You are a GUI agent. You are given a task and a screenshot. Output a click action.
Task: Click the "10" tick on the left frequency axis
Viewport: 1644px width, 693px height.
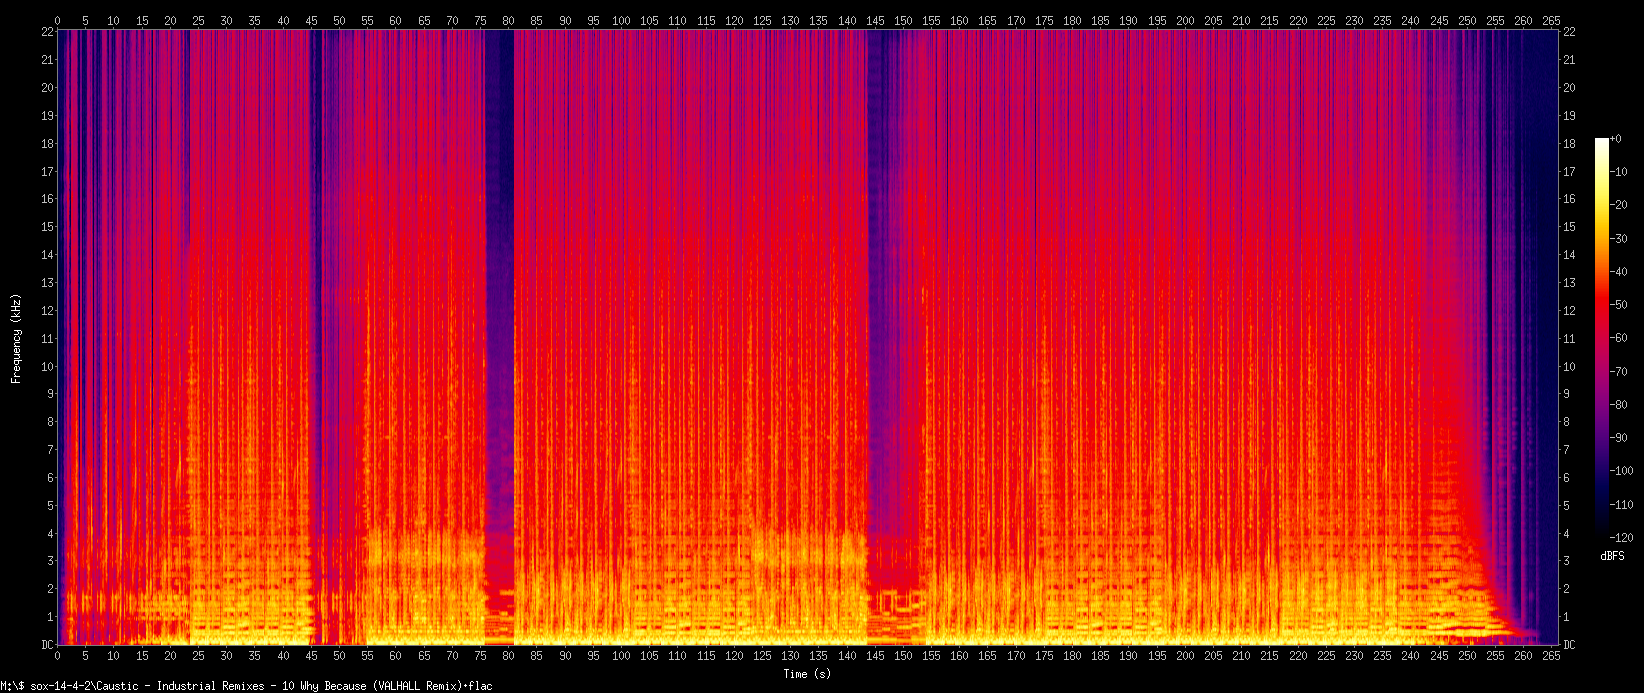click(45, 366)
